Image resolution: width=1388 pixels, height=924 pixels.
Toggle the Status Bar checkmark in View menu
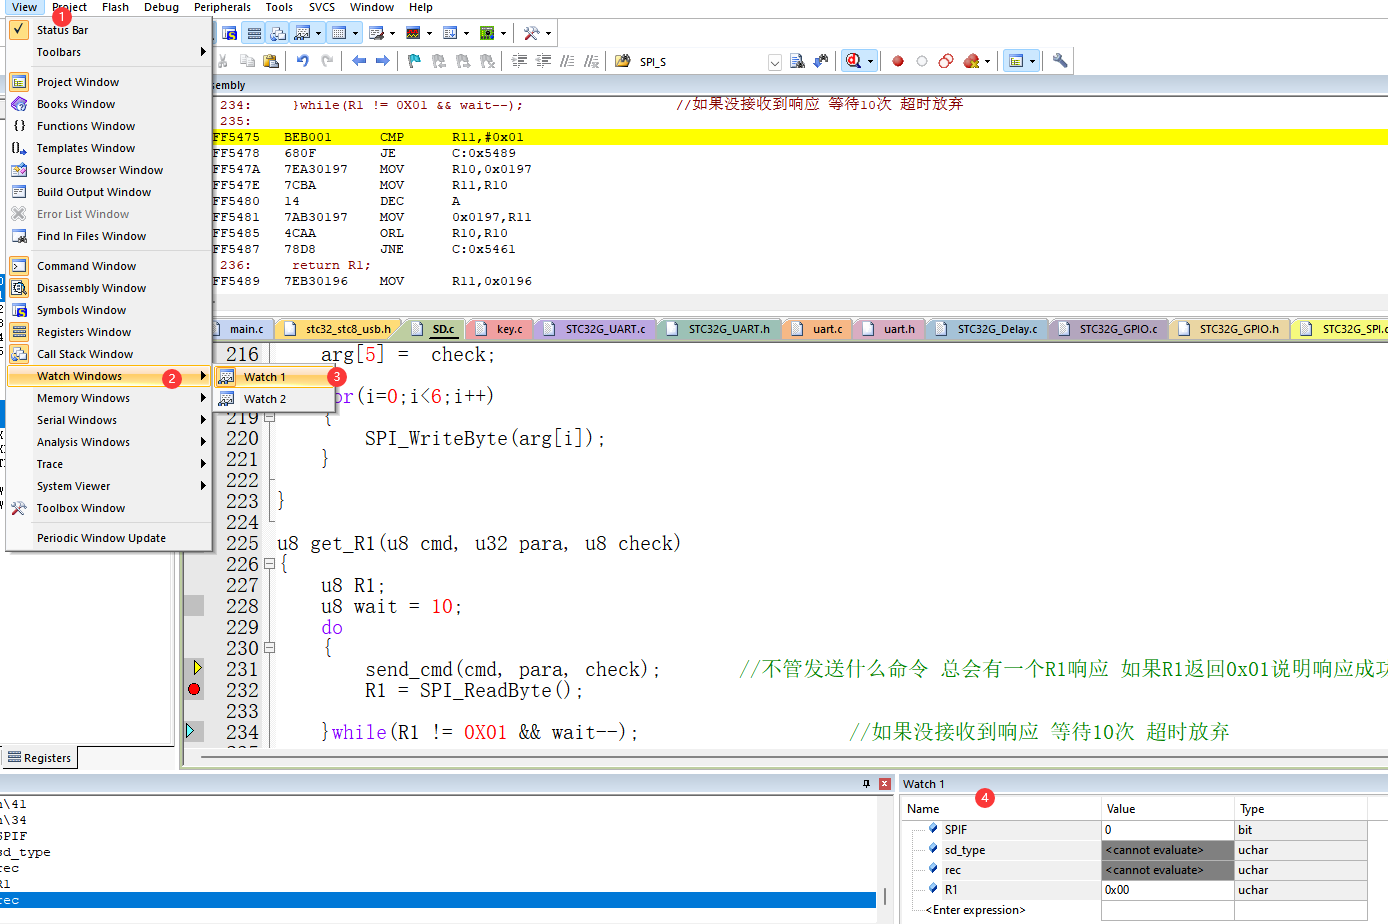(19, 29)
